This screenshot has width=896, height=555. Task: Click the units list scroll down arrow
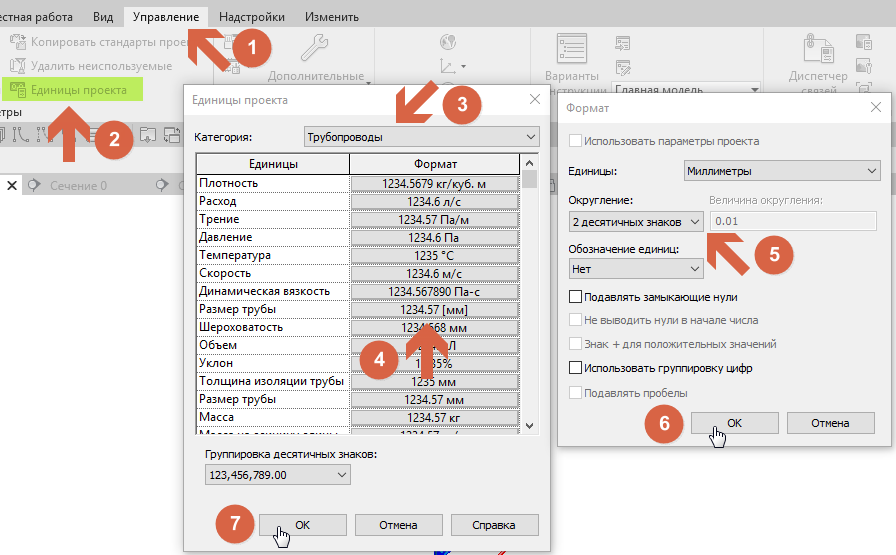pos(529,426)
